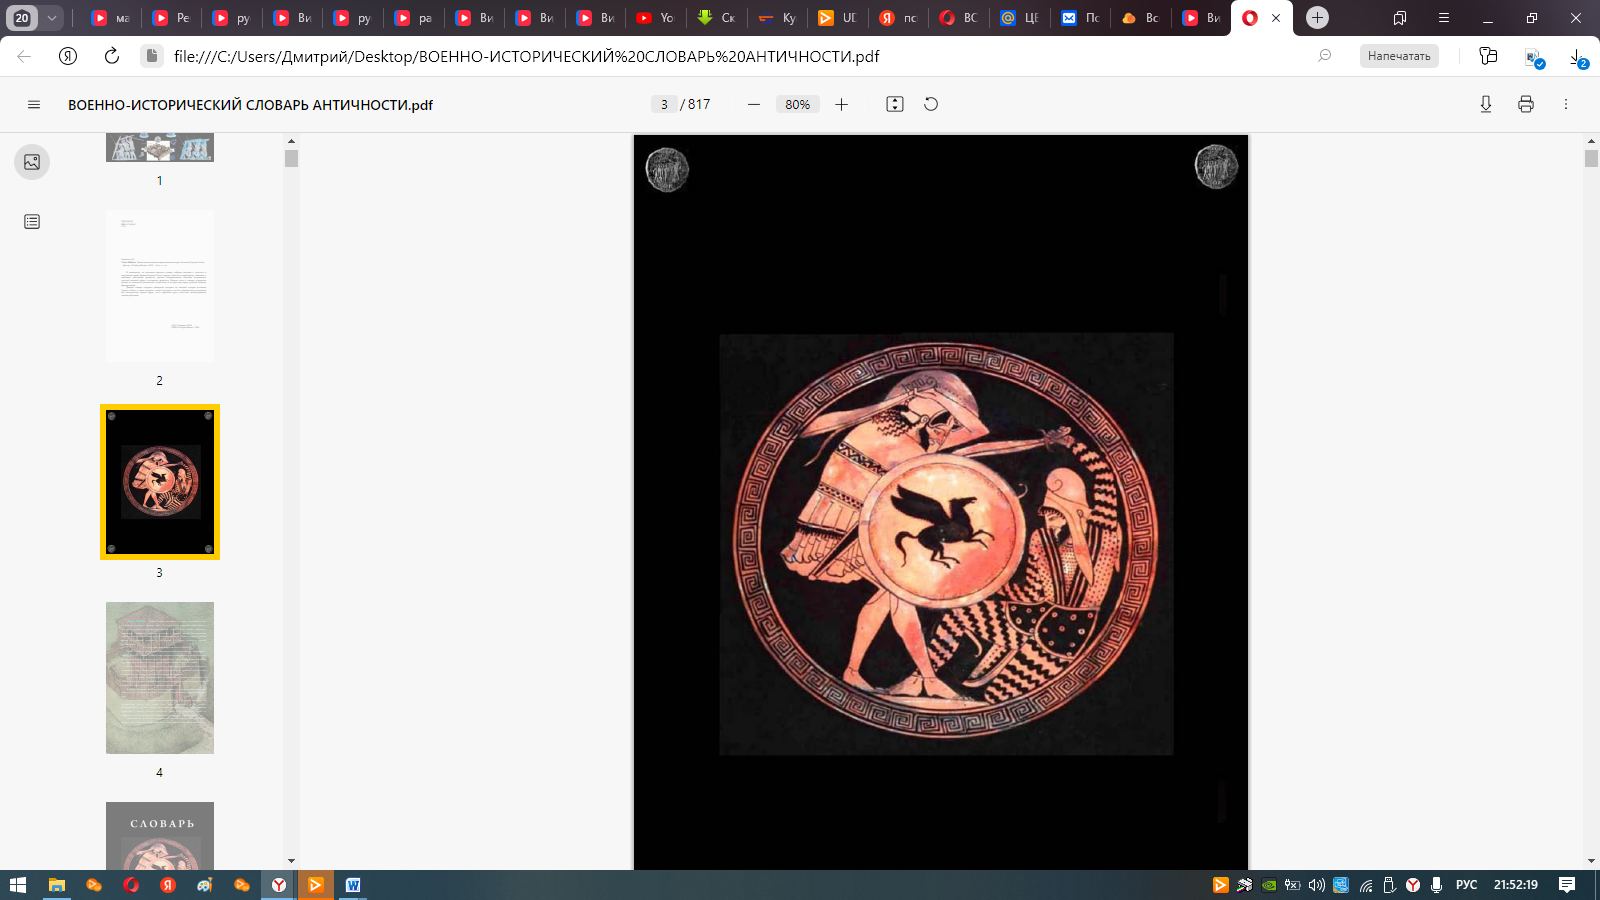This screenshot has height=900, width=1600.
Task: Open Windows Start menu
Action: [x=17, y=885]
